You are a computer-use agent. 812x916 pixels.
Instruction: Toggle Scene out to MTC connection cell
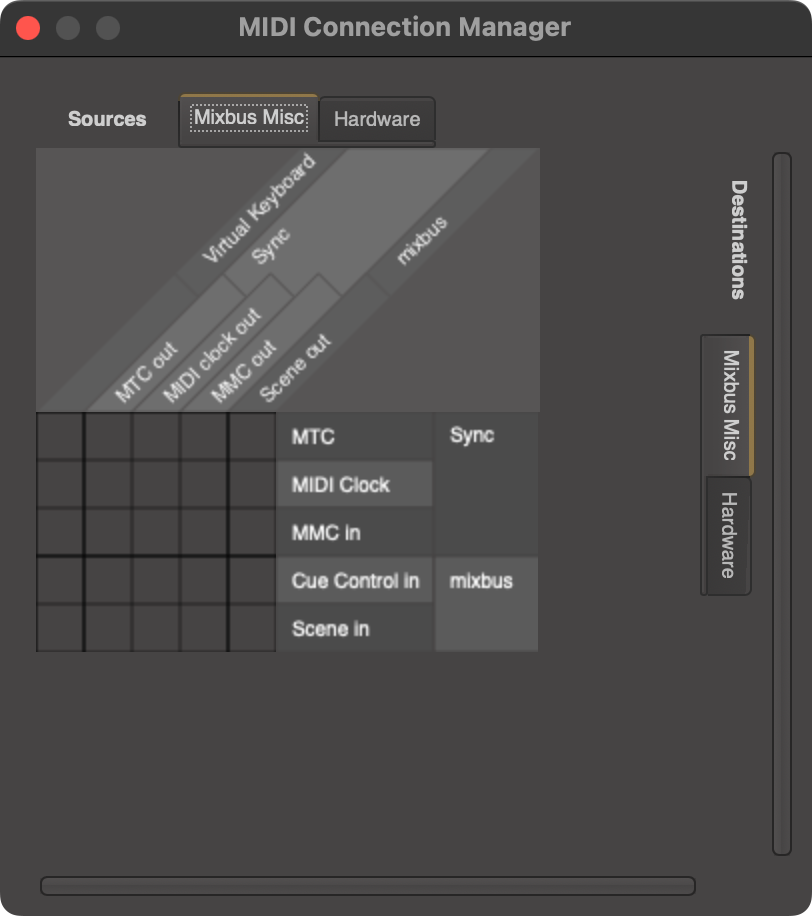tap(252, 437)
